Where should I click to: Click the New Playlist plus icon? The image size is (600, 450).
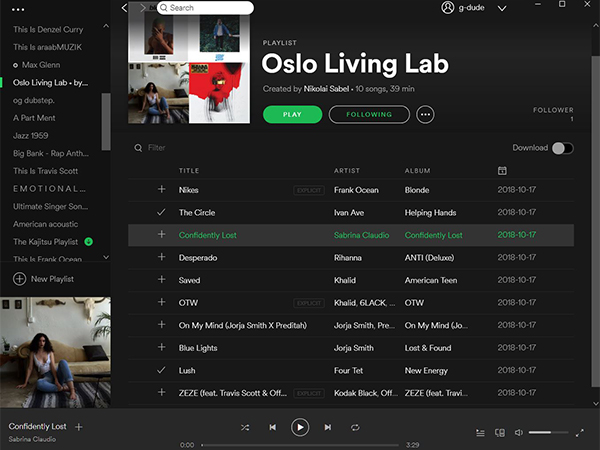click(x=20, y=279)
